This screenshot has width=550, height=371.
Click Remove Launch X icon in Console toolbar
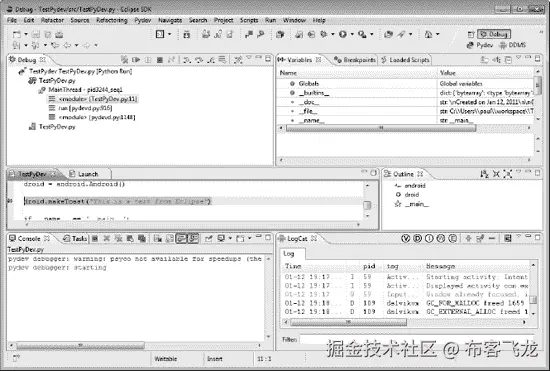tap(107, 239)
